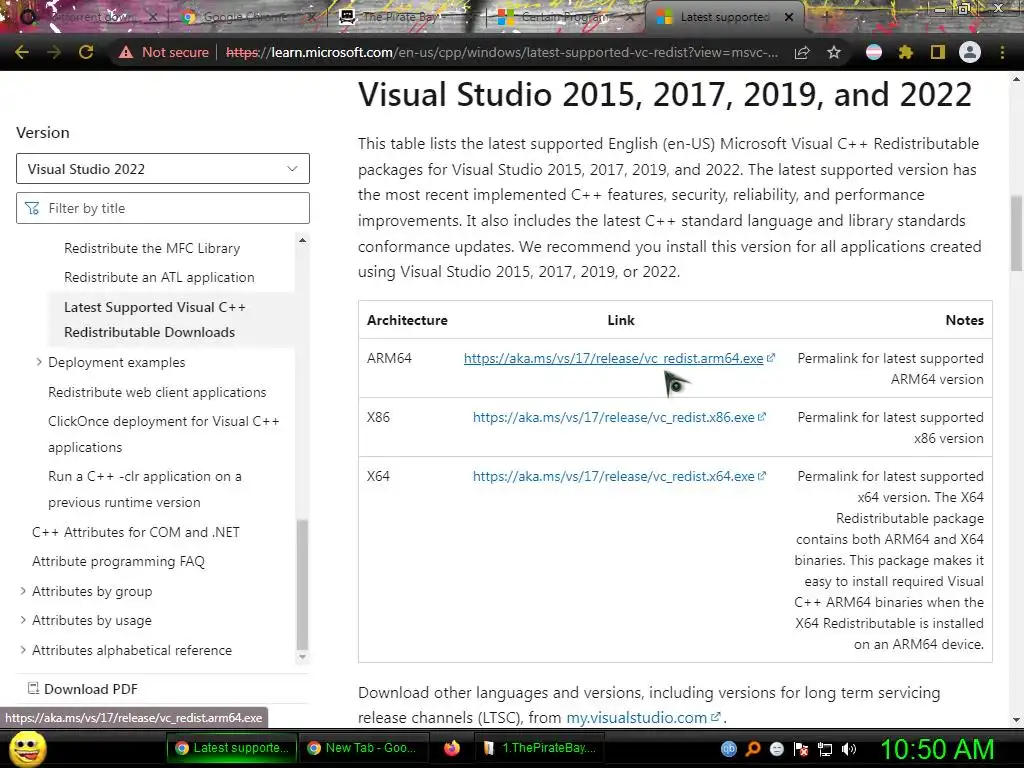Screen dimensions: 1024x768
Task: Click the filter funnel icon
Action: (x=31, y=208)
